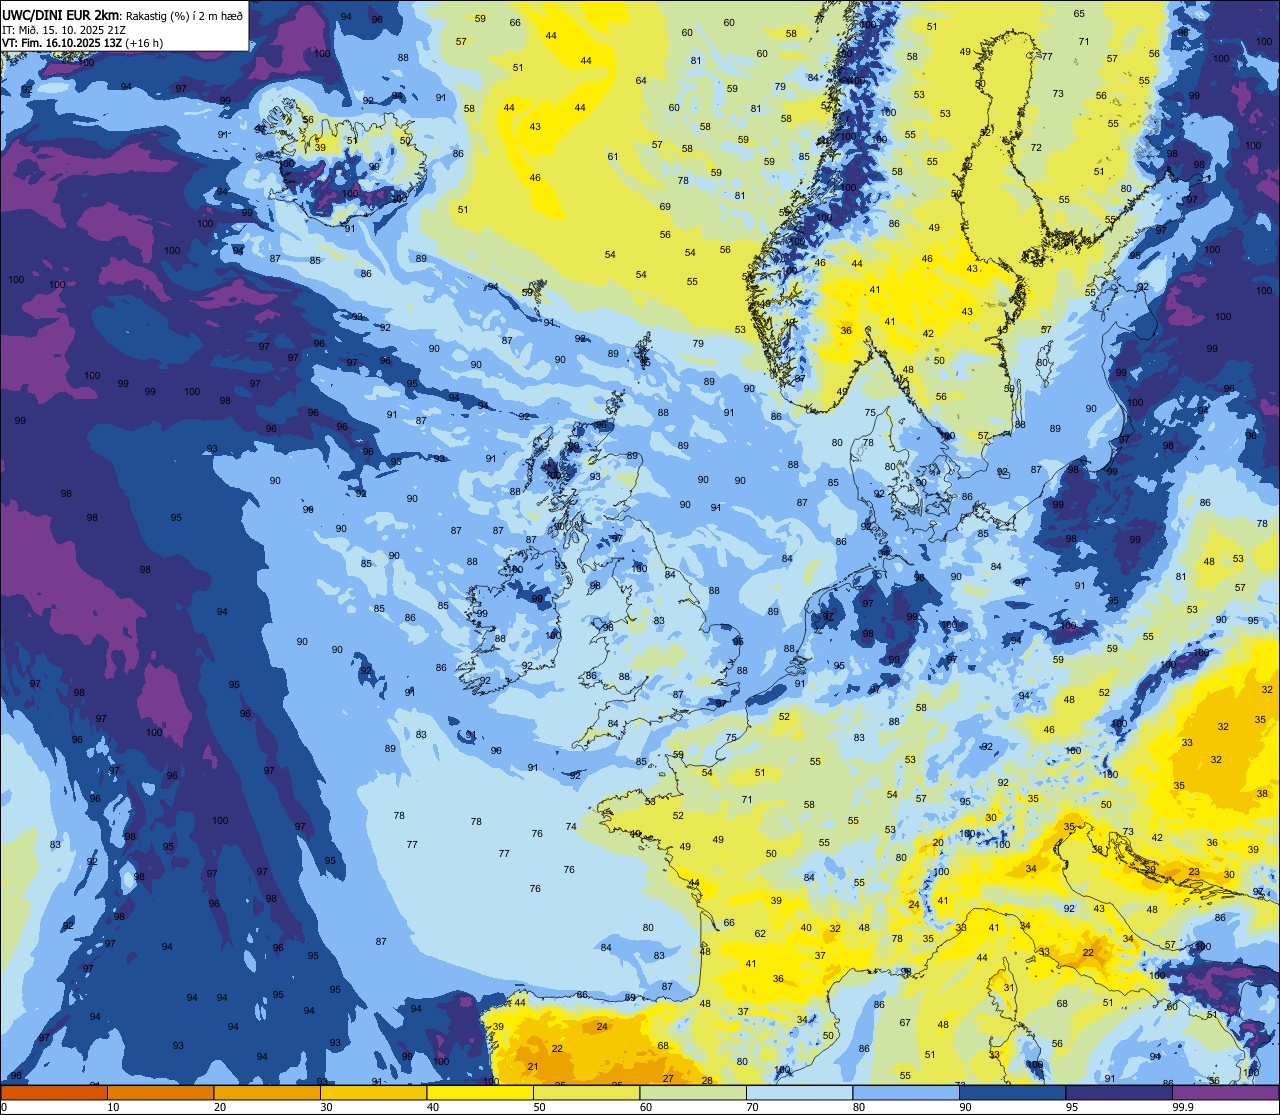Click the 20–30% light orange legend swatch
Screen dimensions: 1280x1115
tap(267, 1092)
